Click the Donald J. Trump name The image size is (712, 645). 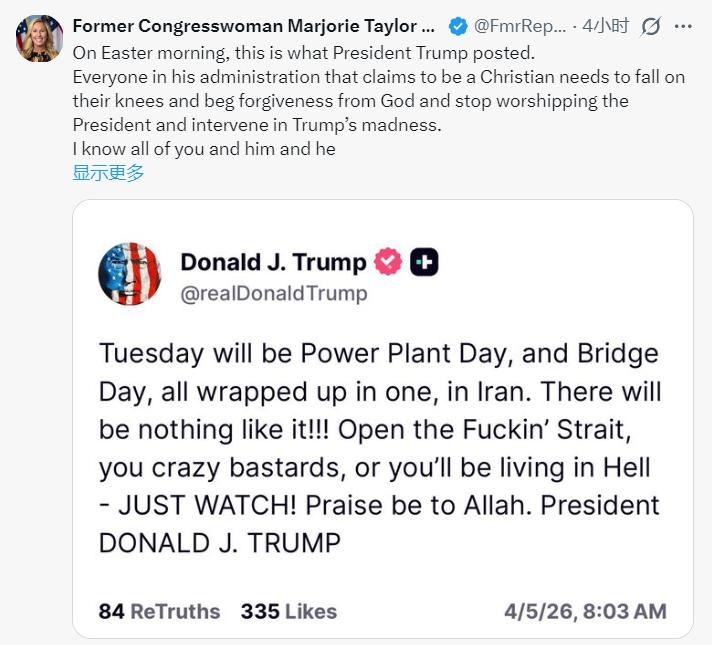[x=273, y=262]
